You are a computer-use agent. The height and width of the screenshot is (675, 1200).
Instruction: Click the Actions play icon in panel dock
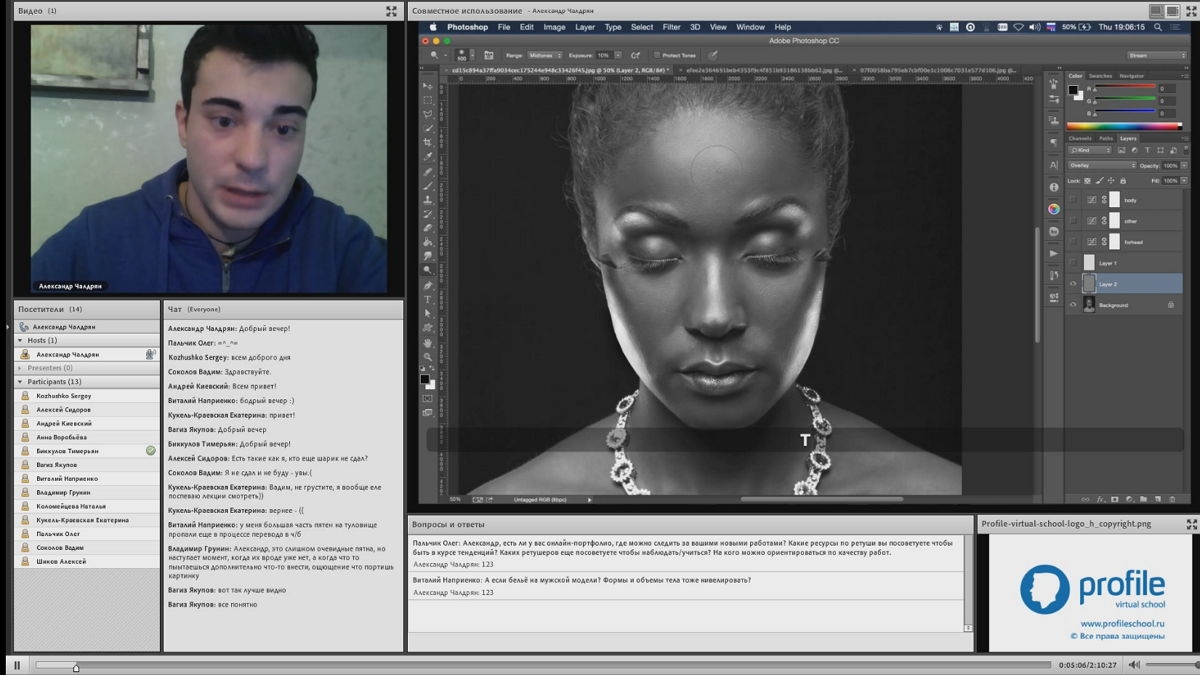pyautogui.click(x=1054, y=252)
